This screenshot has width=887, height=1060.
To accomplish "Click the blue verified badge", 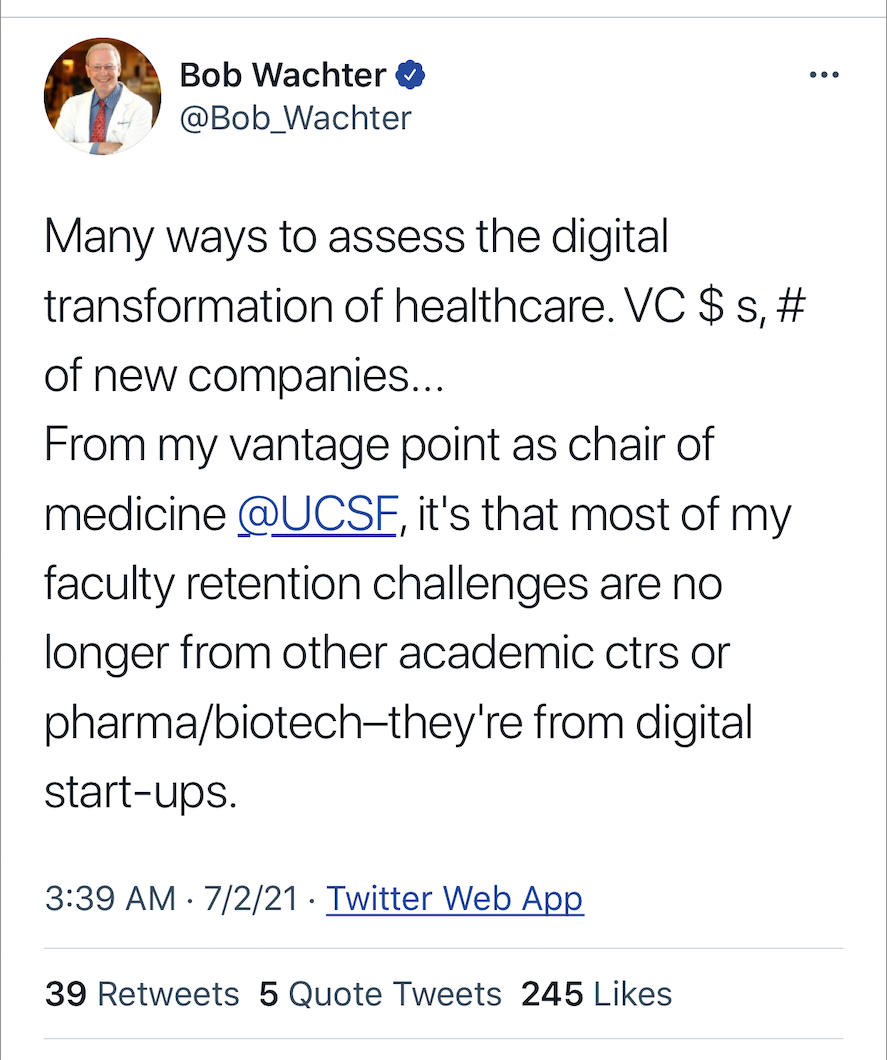I will tap(411, 74).
